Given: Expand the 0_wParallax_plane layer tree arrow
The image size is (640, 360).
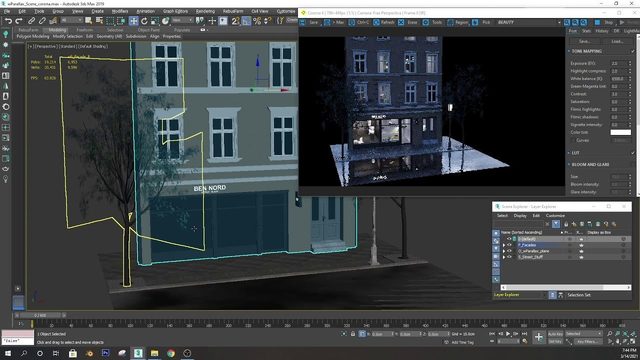Looking at the screenshot, I should coord(504,251).
